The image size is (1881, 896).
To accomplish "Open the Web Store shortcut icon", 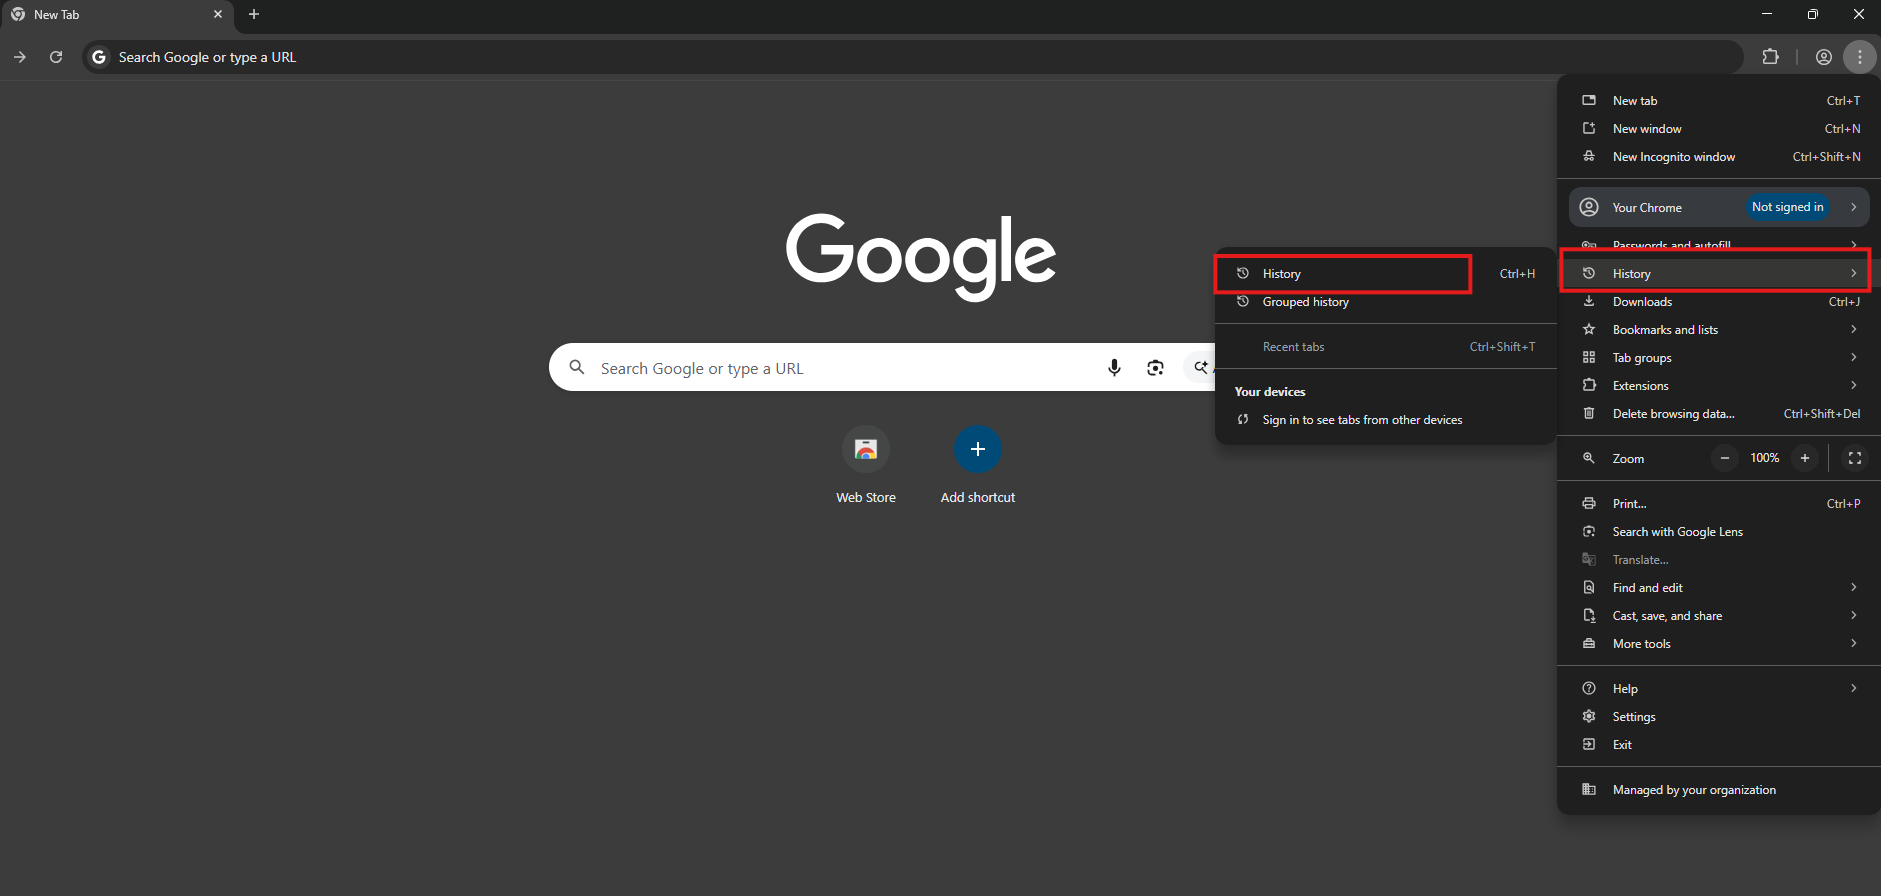I will (866, 449).
